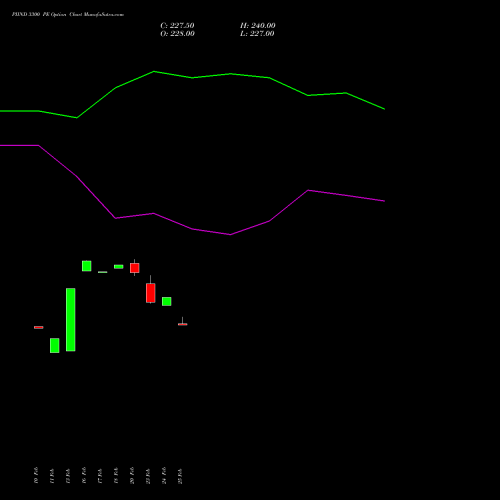Viewport: 500px width, 500px height.
Task: Select the 17 Feb date label
Action: [100, 475]
